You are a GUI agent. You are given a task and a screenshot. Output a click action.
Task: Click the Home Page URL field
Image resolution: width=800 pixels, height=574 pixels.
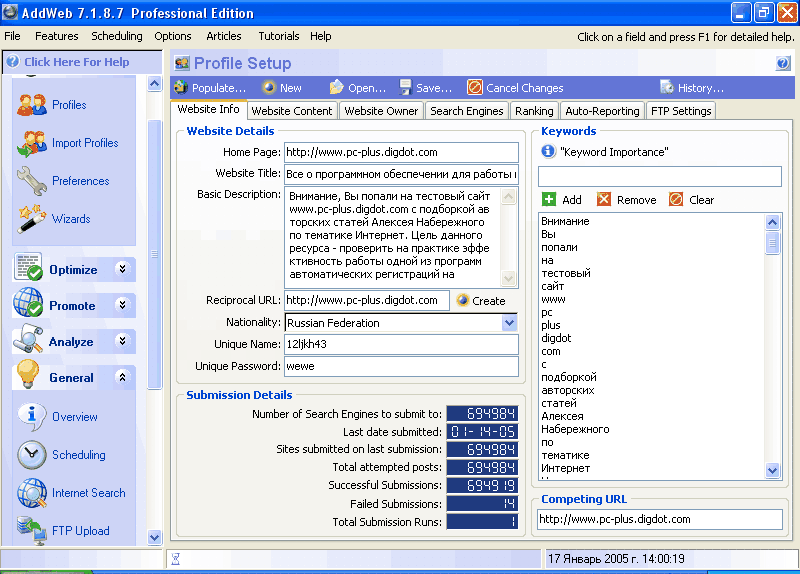click(x=401, y=152)
